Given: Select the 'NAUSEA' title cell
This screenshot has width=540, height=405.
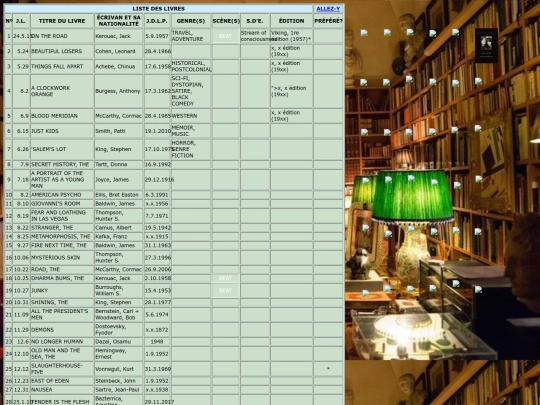Looking at the screenshot, I should pyautogui.click(x=62, y=390).
